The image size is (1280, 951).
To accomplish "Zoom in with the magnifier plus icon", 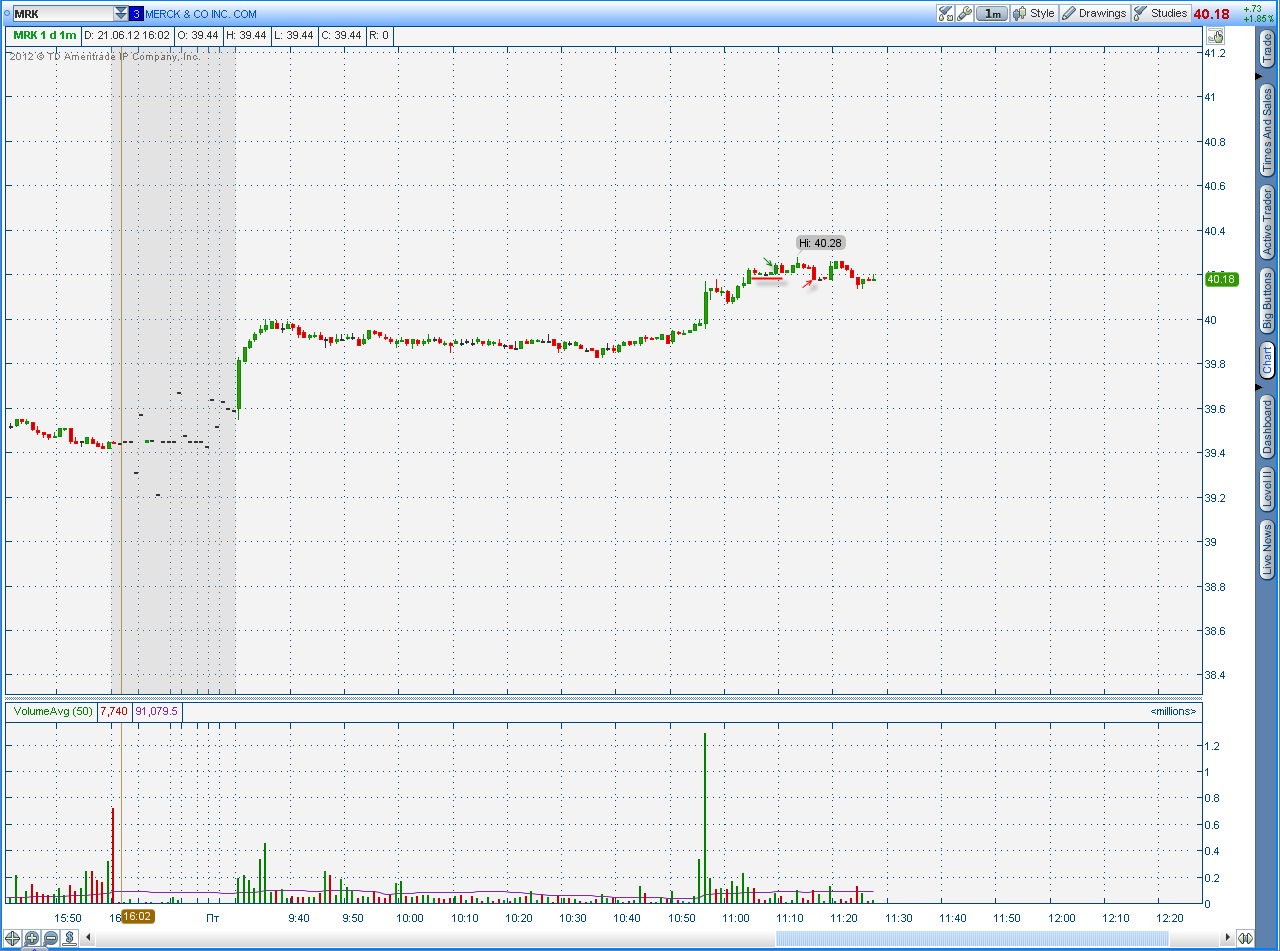I will pyautogui.click(x=32, y=938).
